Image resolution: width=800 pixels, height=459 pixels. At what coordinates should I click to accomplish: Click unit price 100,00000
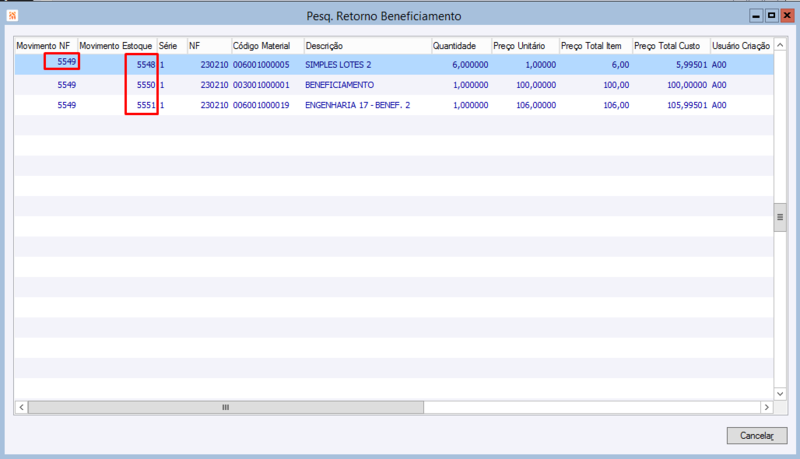click(536, 85)
